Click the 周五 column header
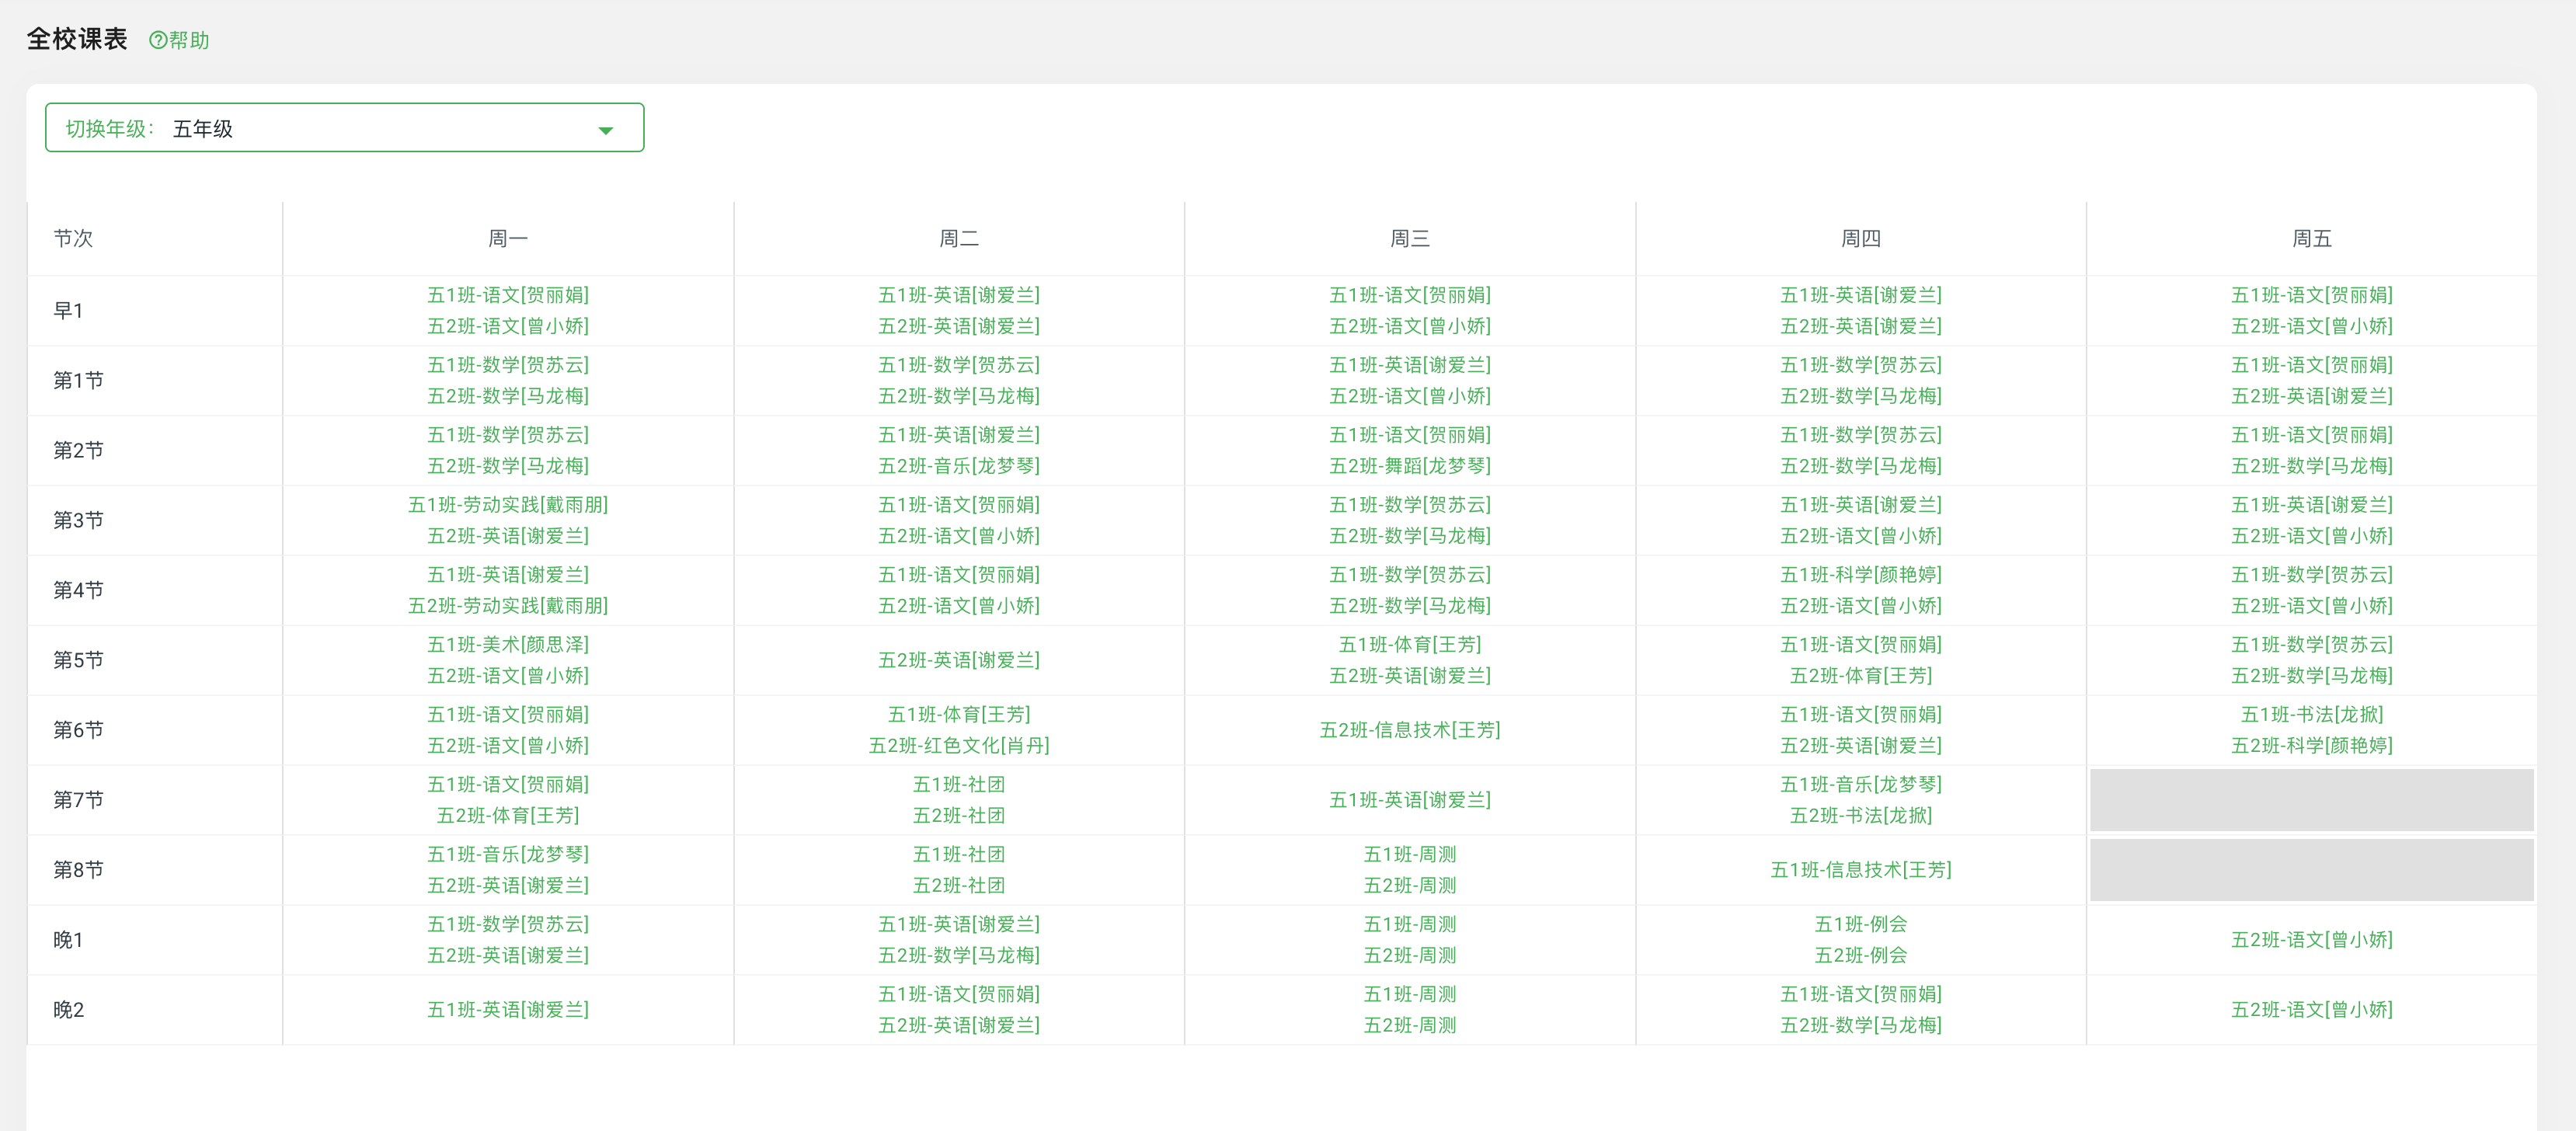Viewport: 2576px width, 1131px height. [2311, 238]
